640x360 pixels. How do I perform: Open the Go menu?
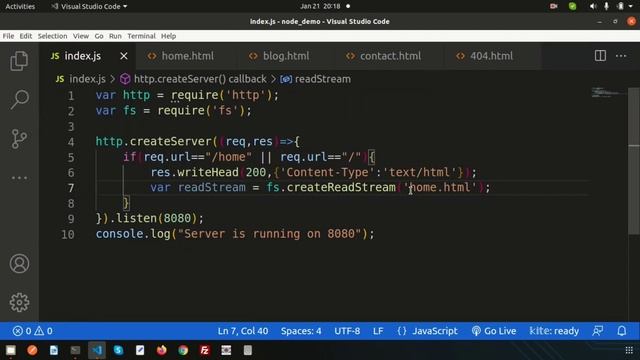tap(99, 36)
